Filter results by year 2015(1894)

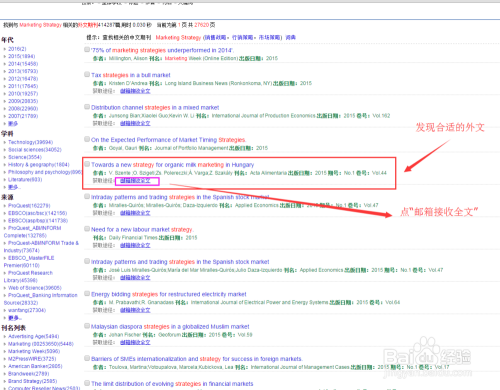point(22,56)
